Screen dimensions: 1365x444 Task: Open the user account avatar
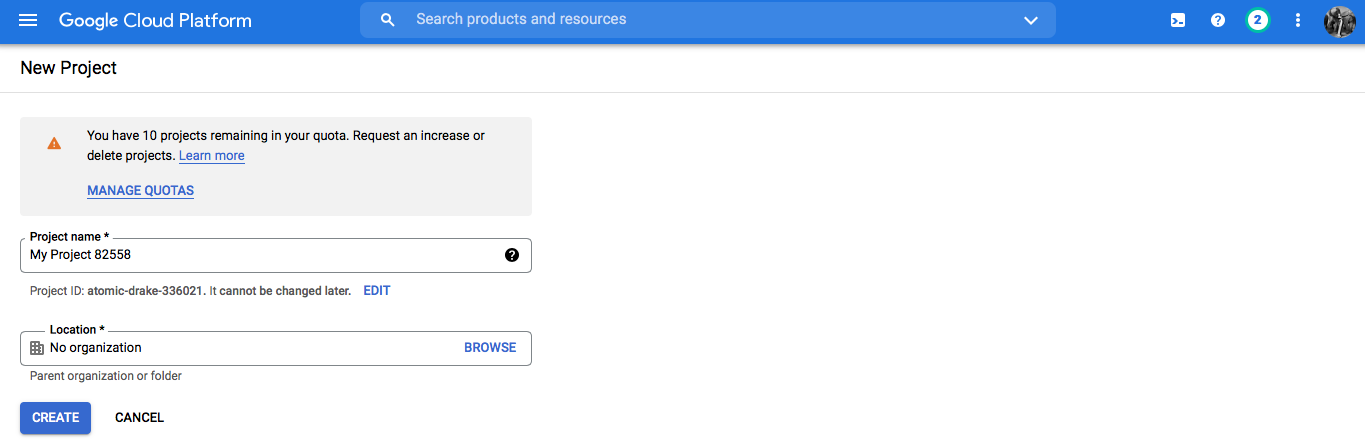1339,20
